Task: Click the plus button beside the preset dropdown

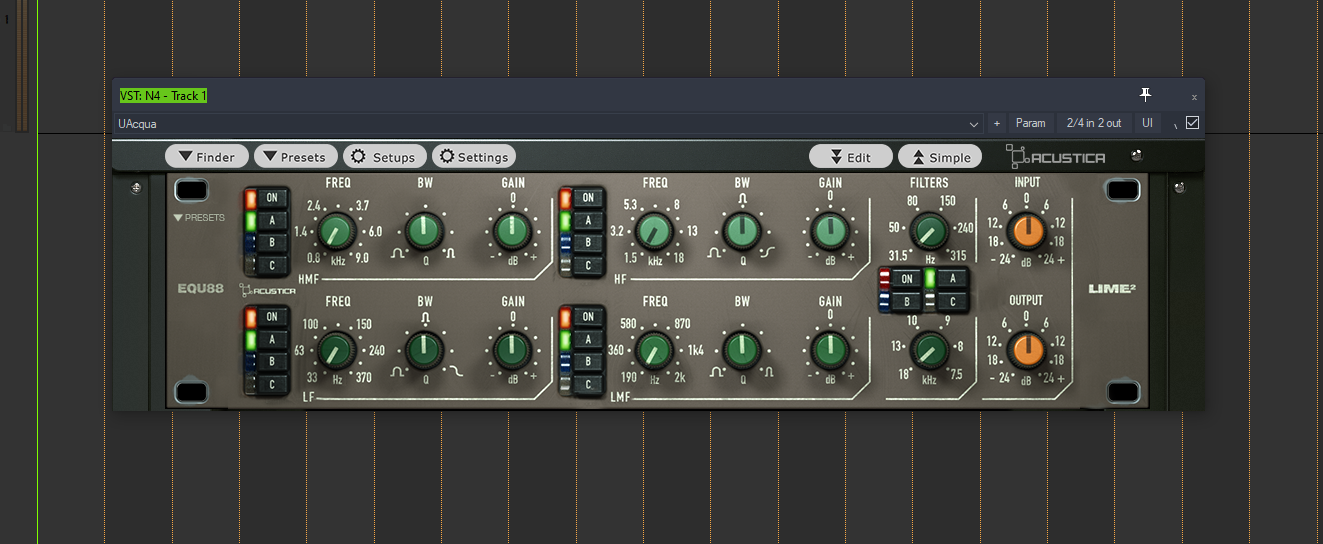Action: 996,124
